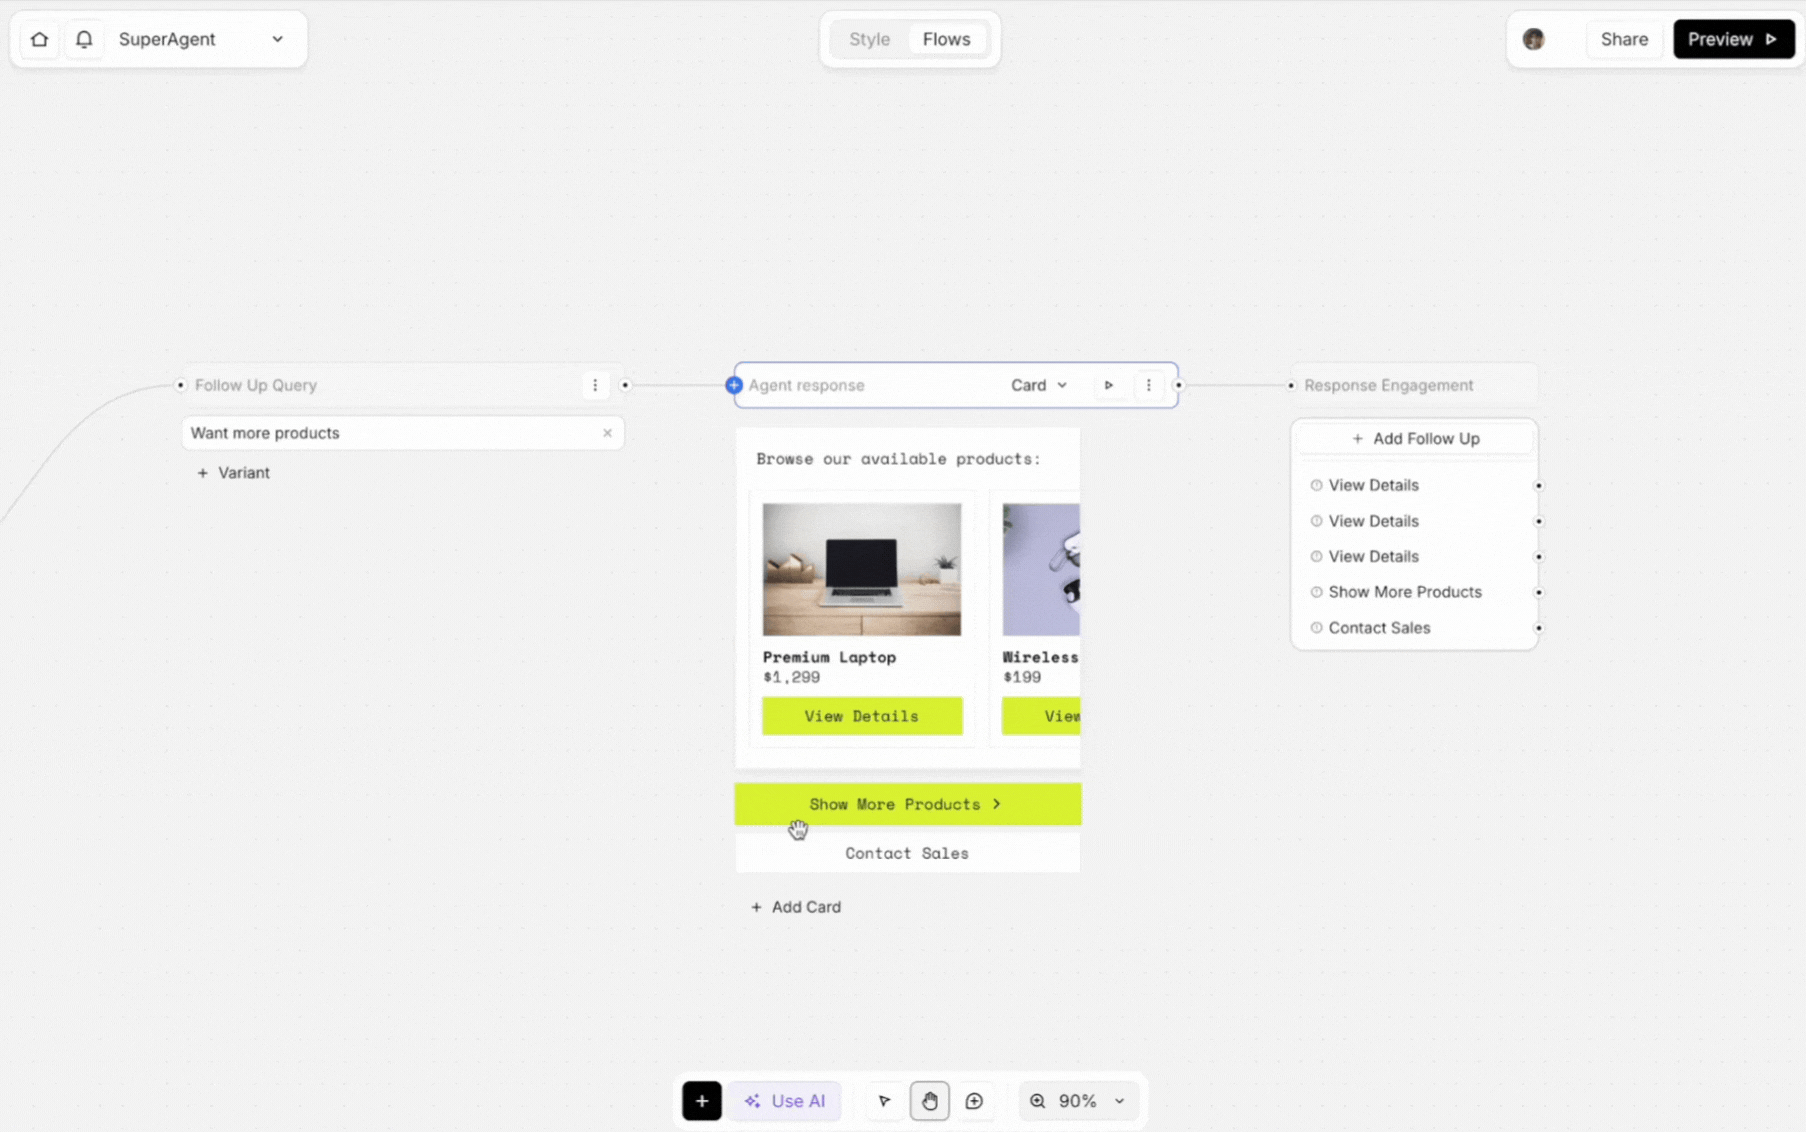Switch to the Flows tab
This screenshot has width=1806, height=1132.
point(946,39)
